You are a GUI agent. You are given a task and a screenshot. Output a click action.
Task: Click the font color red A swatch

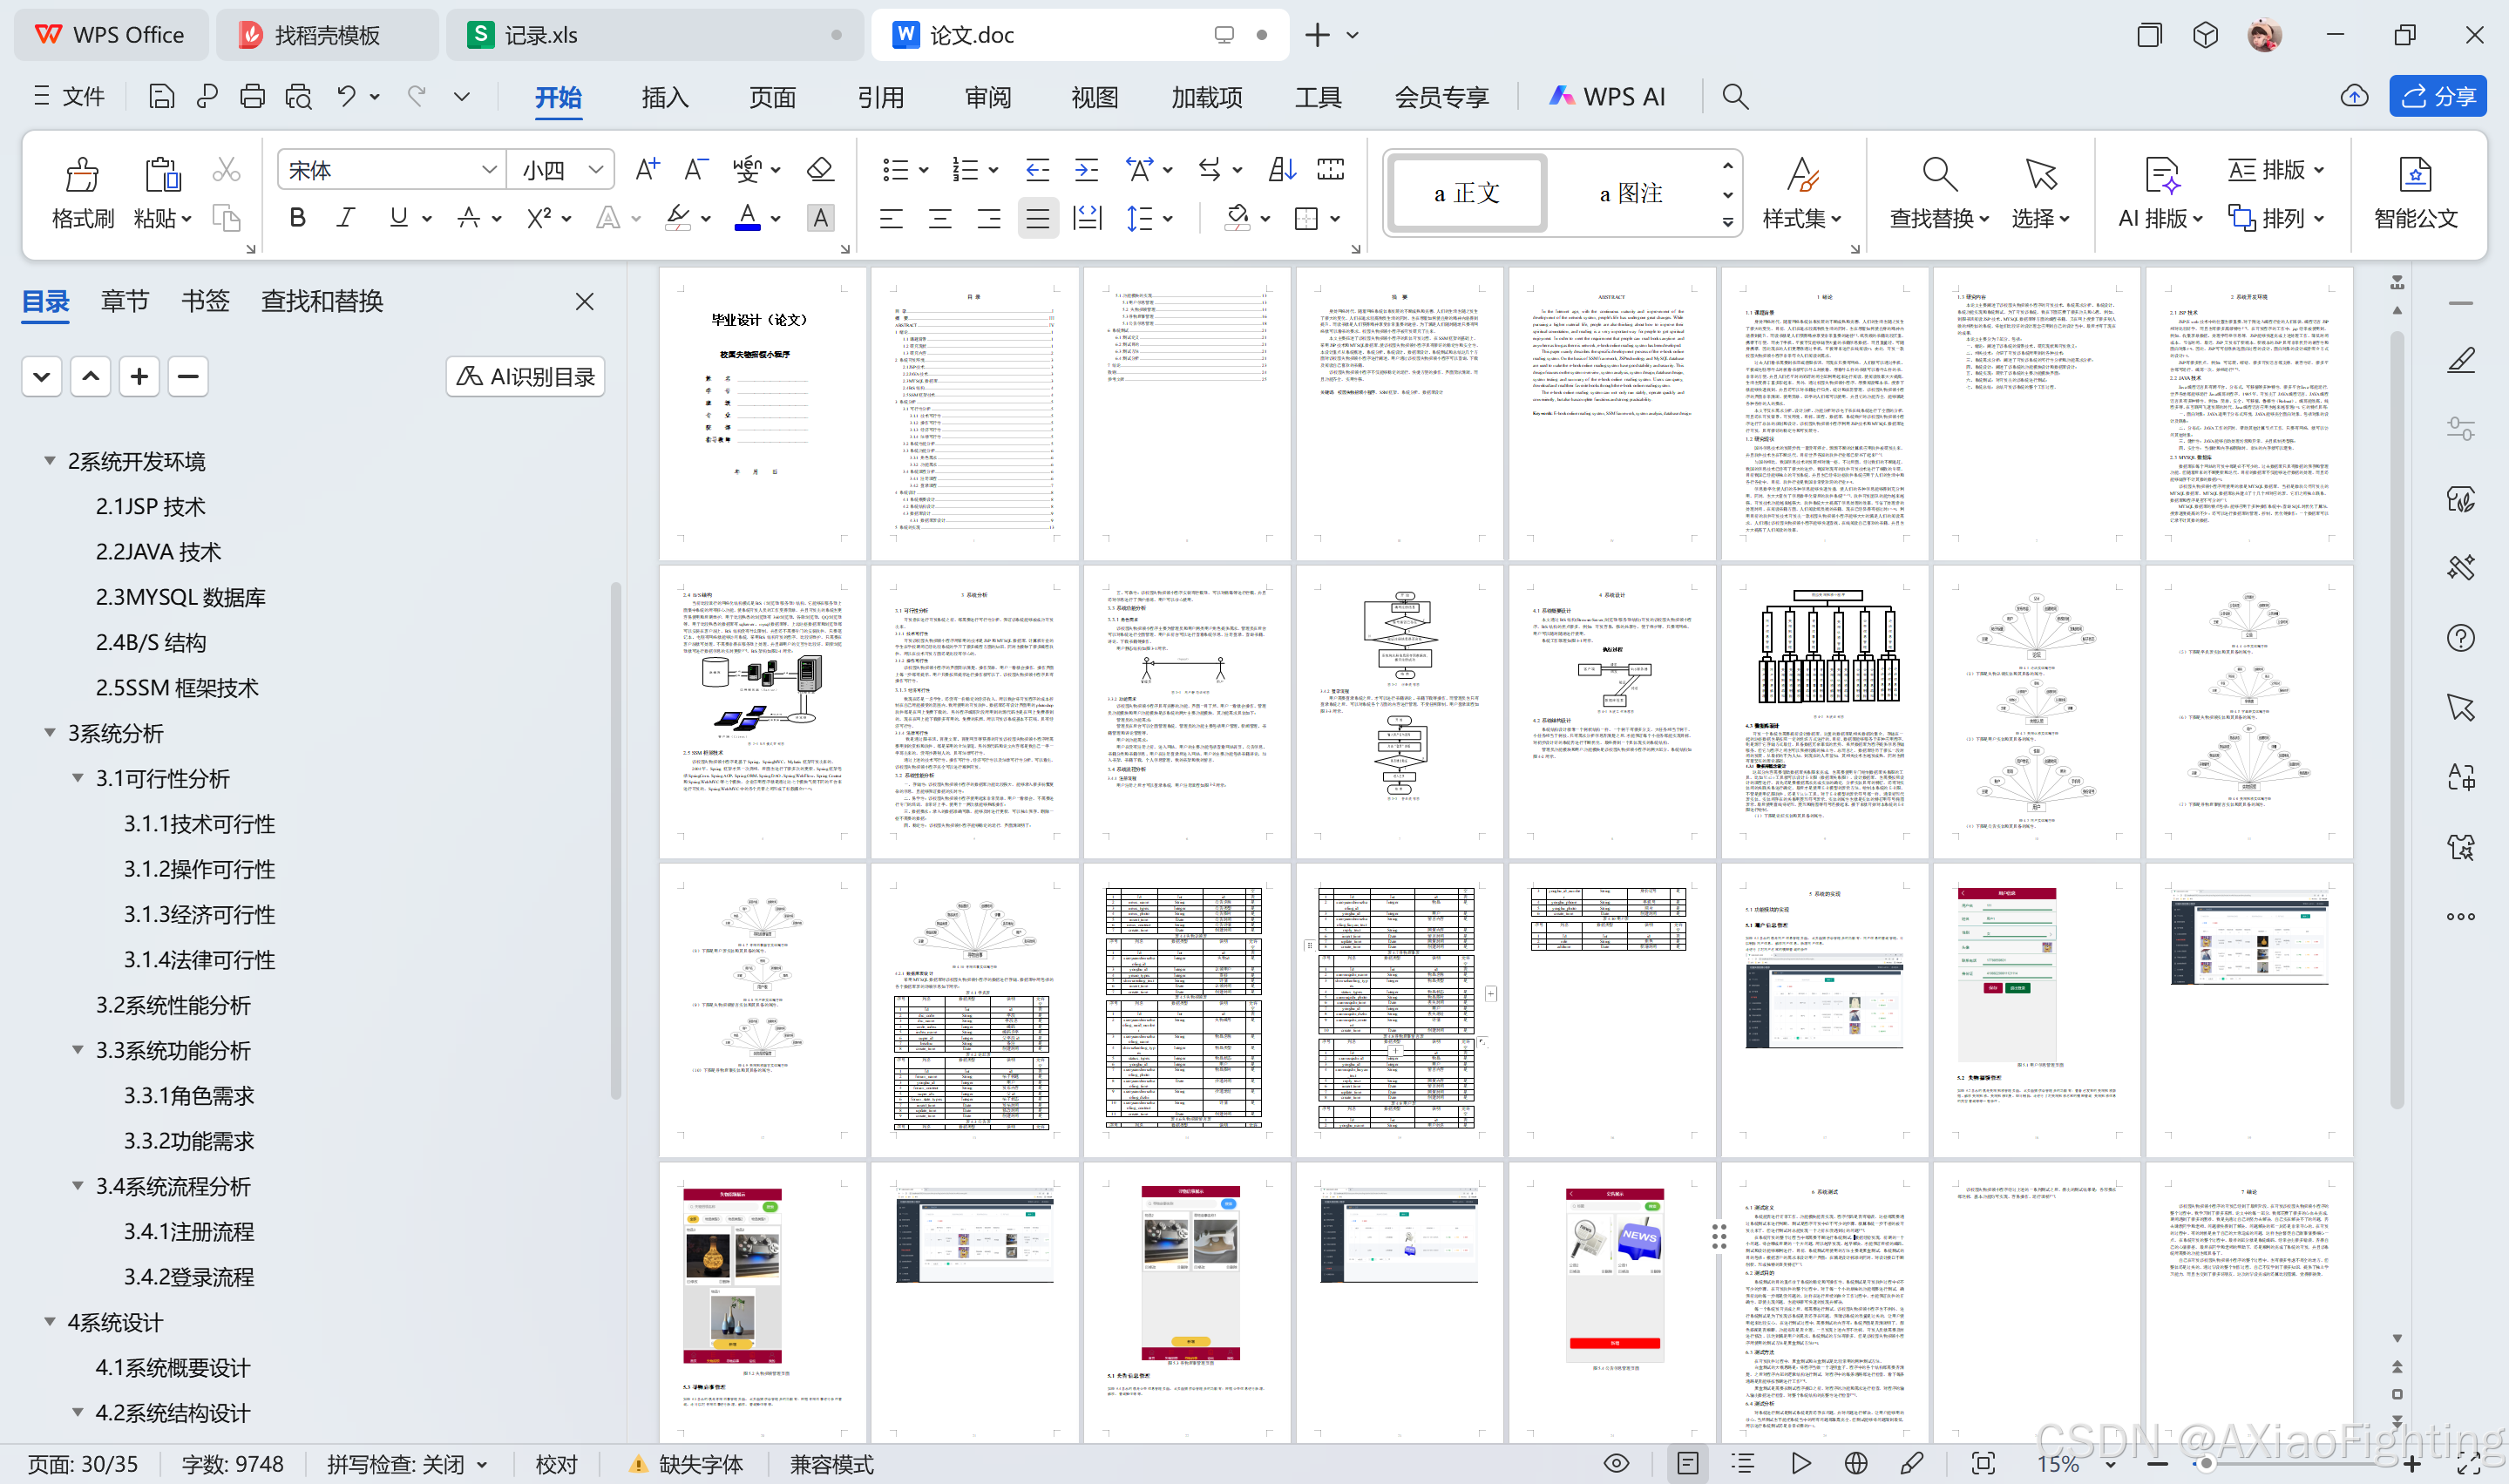click(x=747, y=218)
